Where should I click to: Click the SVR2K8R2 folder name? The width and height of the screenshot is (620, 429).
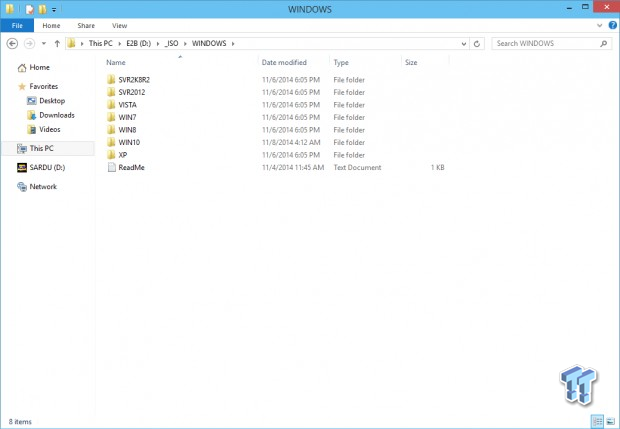pos(134,80)
